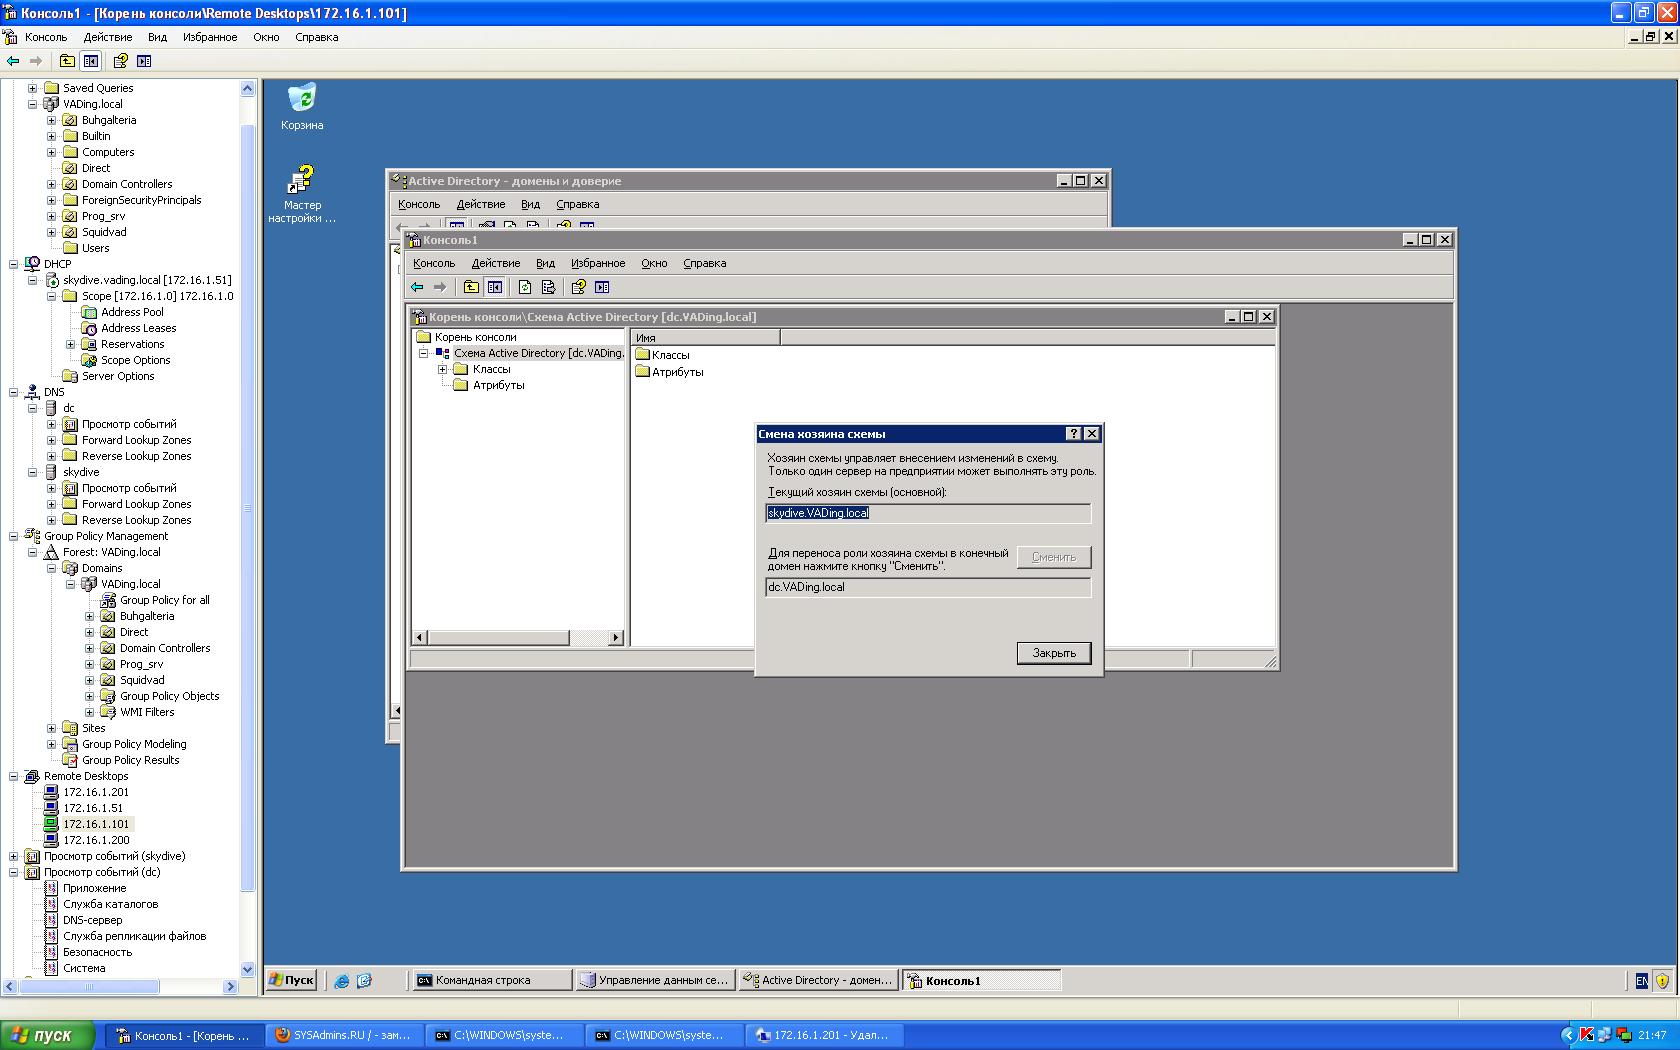1680x1050 pixels.
Task: Click the back arrow in inner Консоль1 toolbar
Action: click(417, 287)
